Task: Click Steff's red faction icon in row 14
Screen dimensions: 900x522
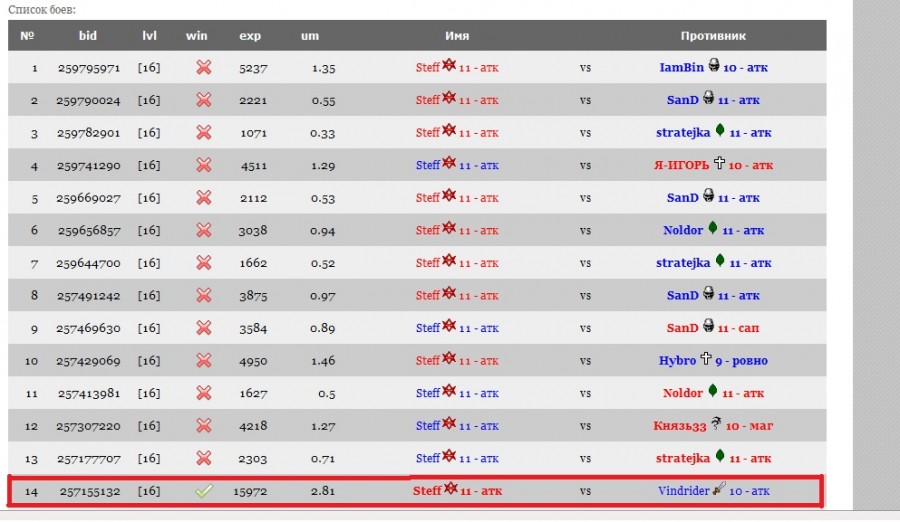Action: point(450,489)
